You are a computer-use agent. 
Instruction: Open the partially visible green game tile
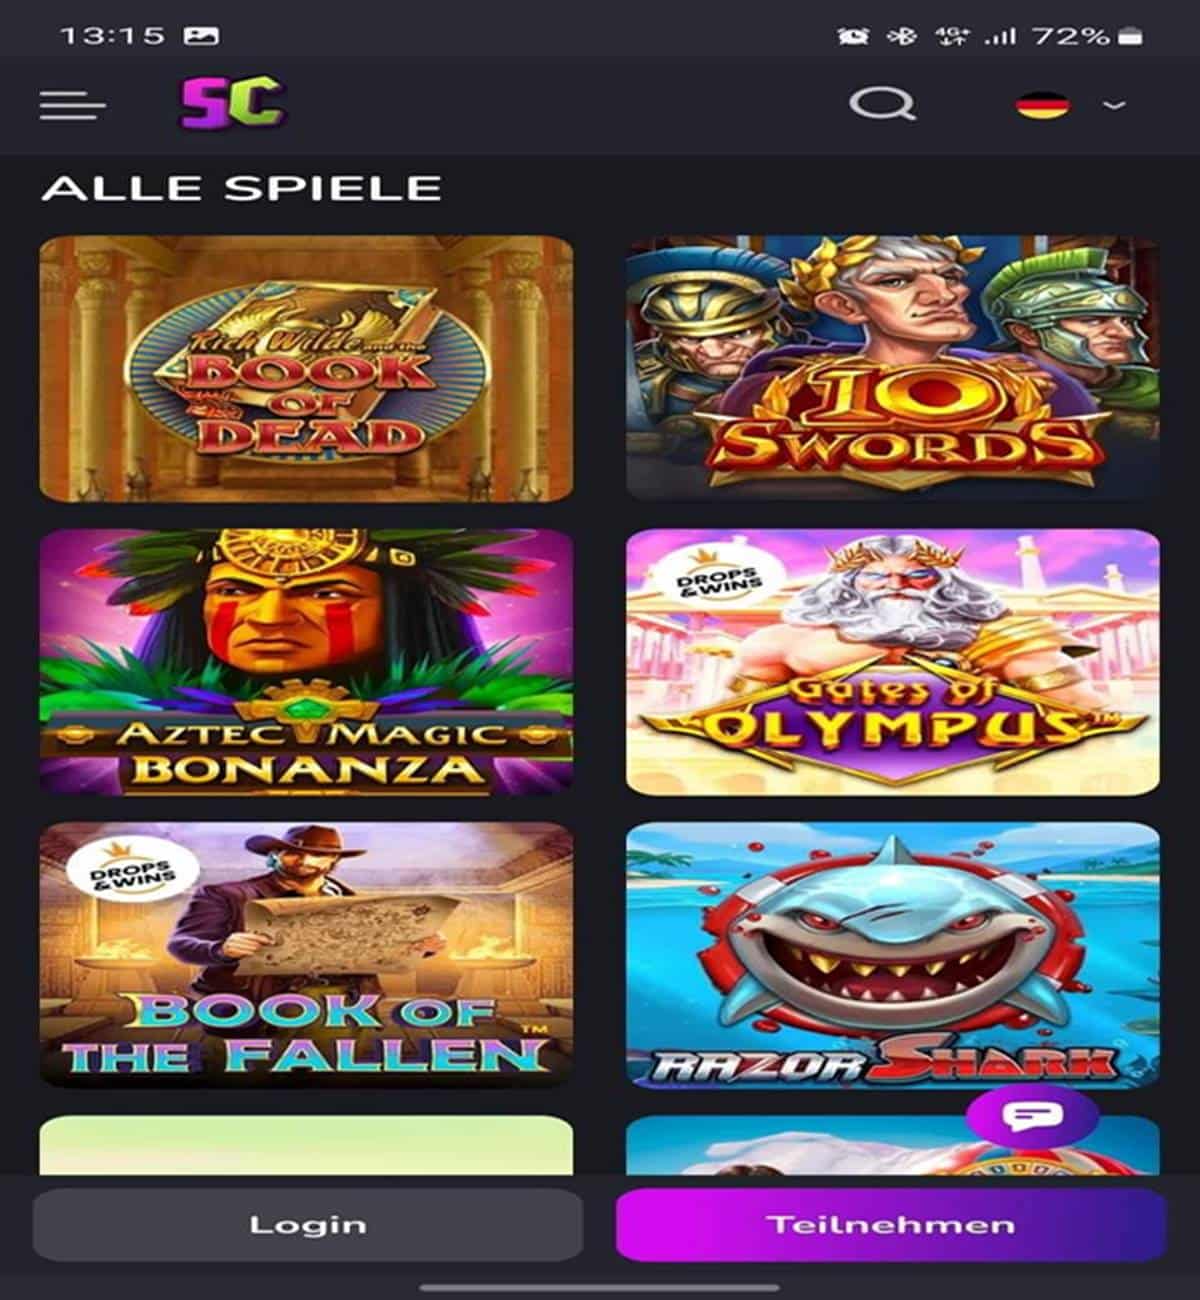coord(306,1146)
